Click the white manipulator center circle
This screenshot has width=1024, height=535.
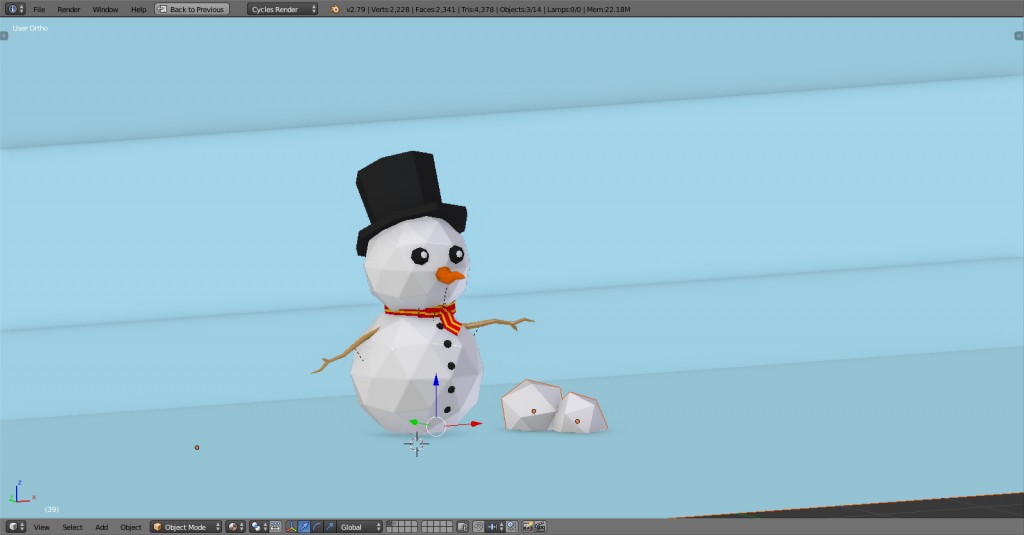pyautogui.click(x=436, y=427)
